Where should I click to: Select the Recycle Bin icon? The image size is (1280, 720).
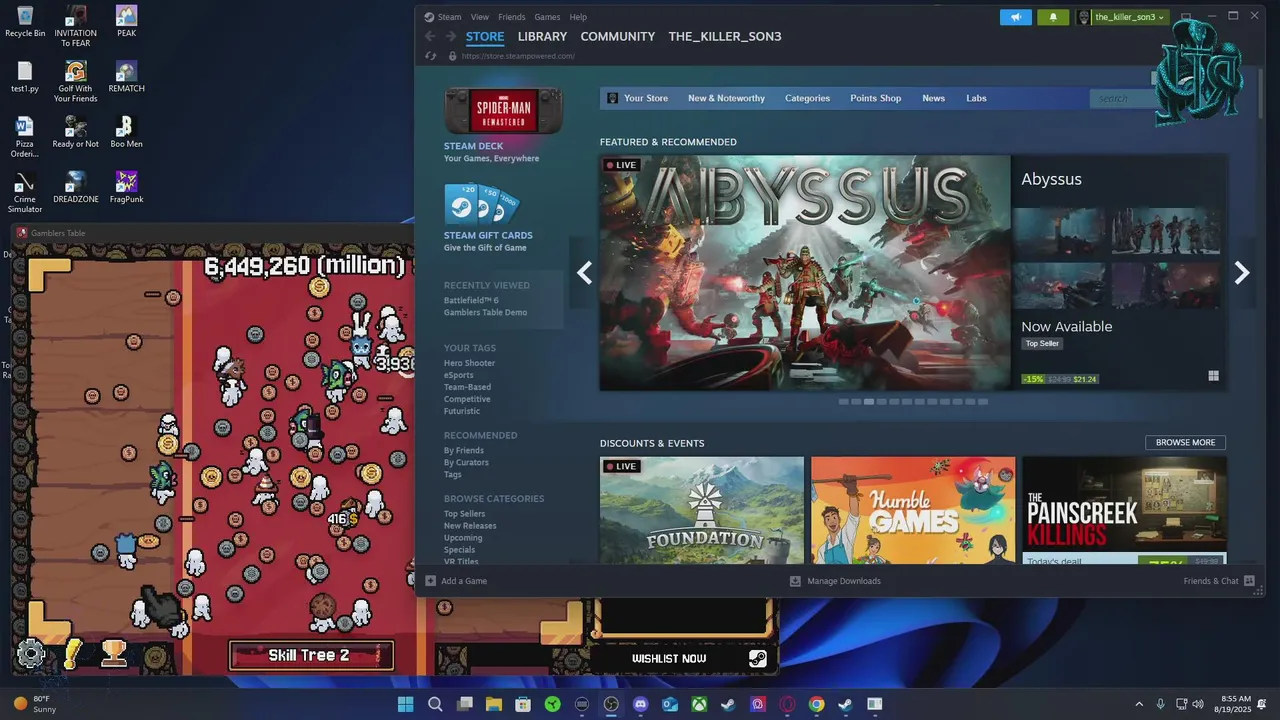pyautogui.click(x=25, y=21)
